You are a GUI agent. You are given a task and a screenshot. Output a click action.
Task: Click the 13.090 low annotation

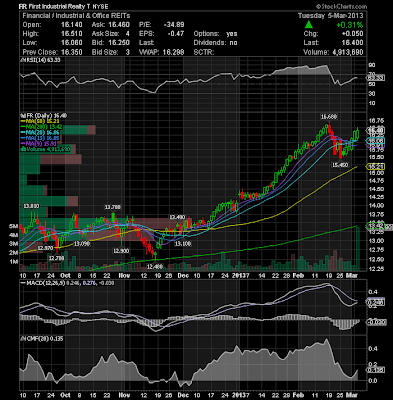click(82, 244)
